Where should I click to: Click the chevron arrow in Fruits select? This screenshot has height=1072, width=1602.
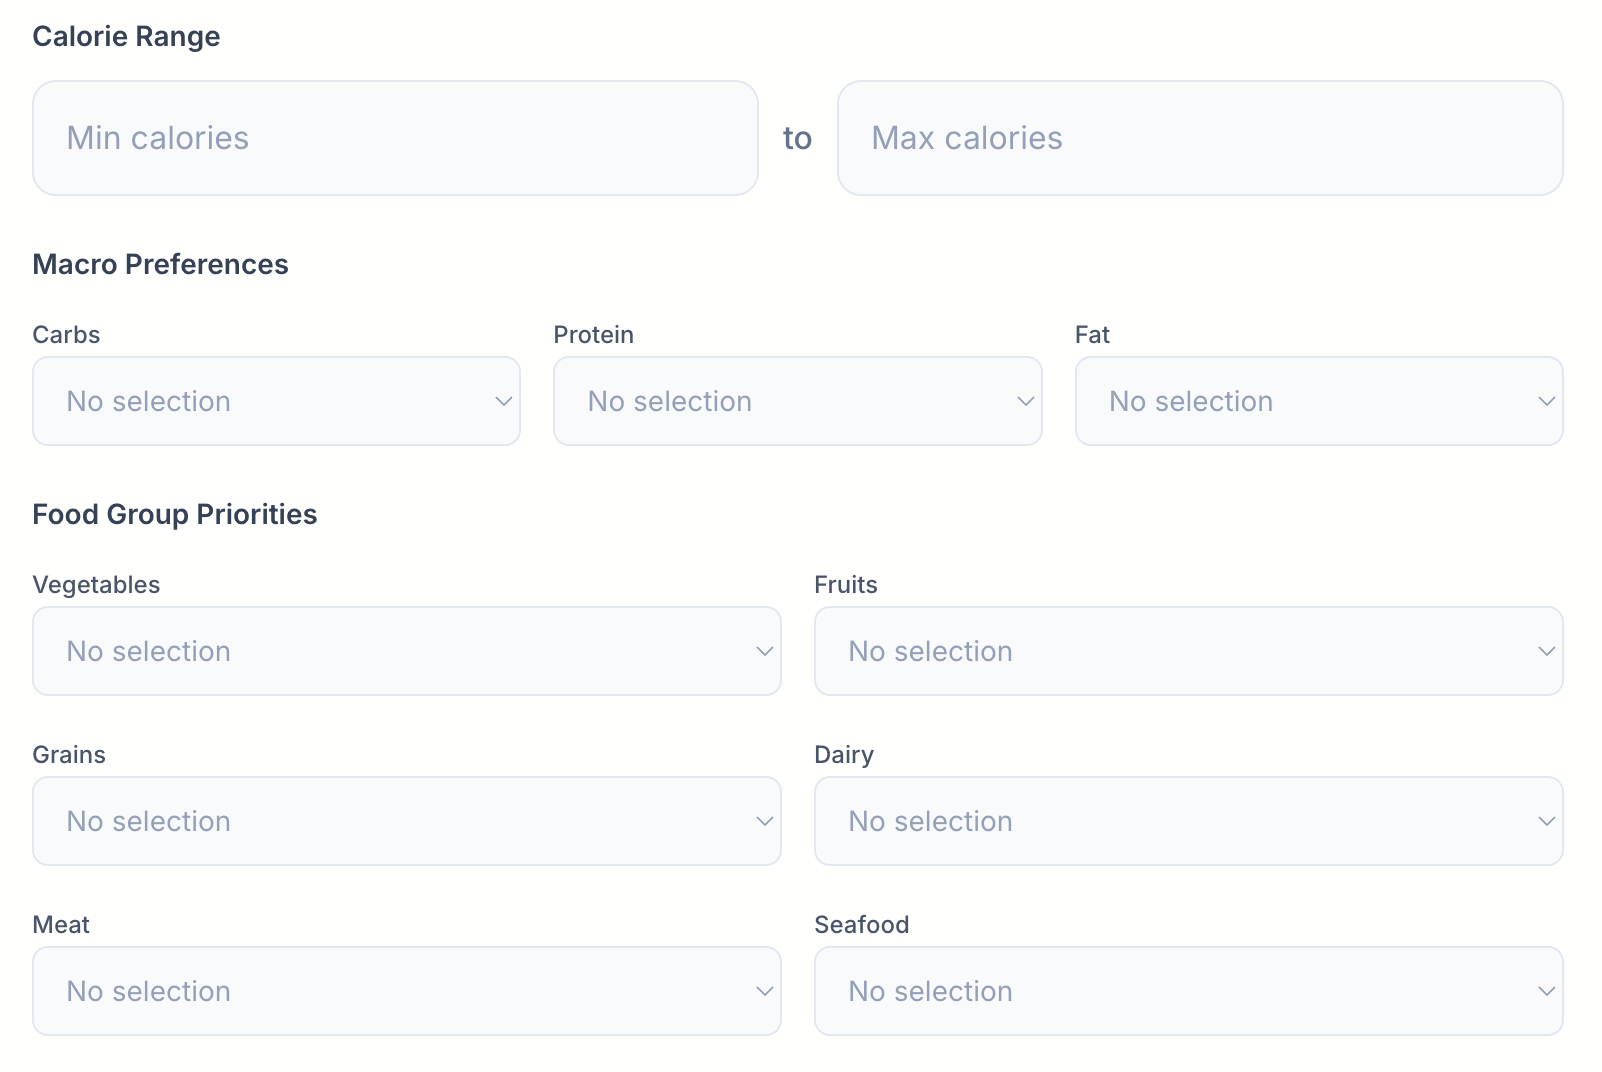pos(1546,651)
